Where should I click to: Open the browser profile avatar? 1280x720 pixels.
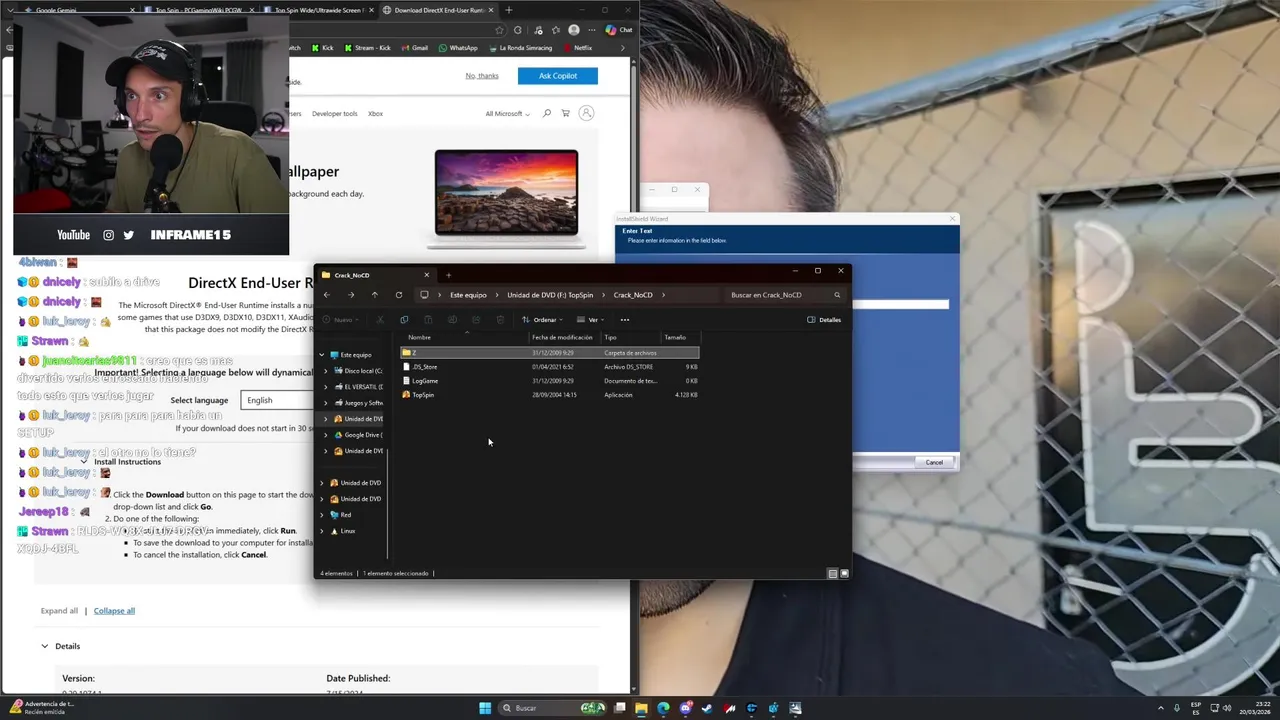tap(574, 30)
